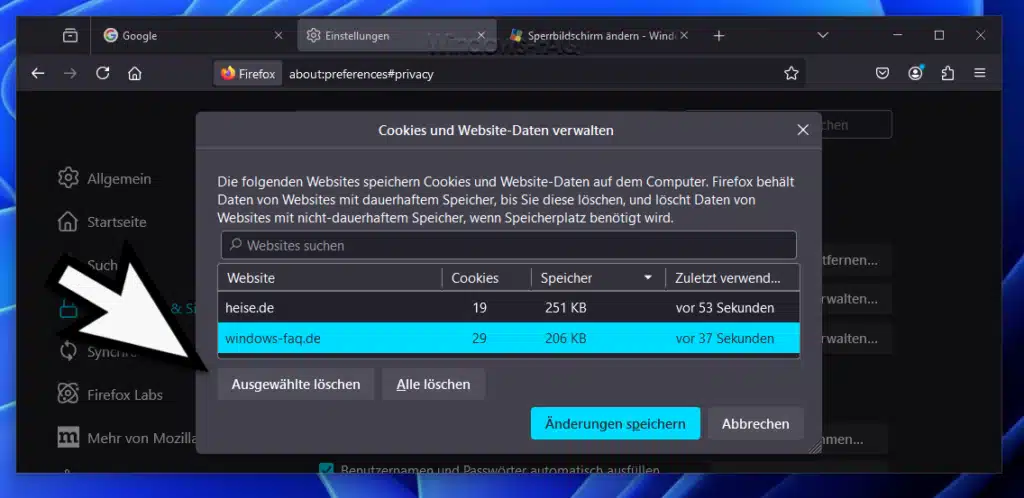
Task: Click Ausgewählte löschen button
Action: (296, 384)
